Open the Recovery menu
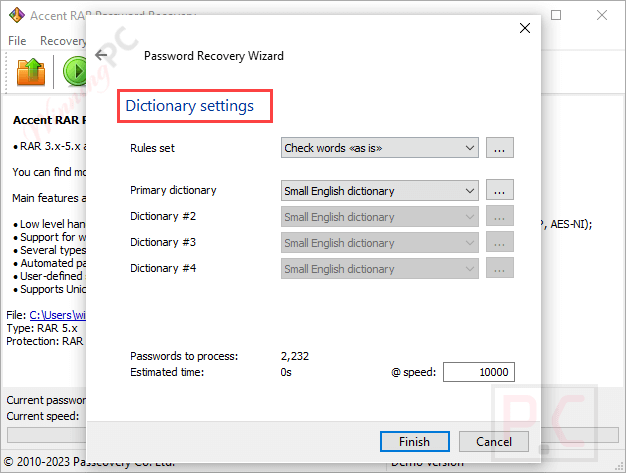This screenshot has height=473, width=626. point(63,41)
